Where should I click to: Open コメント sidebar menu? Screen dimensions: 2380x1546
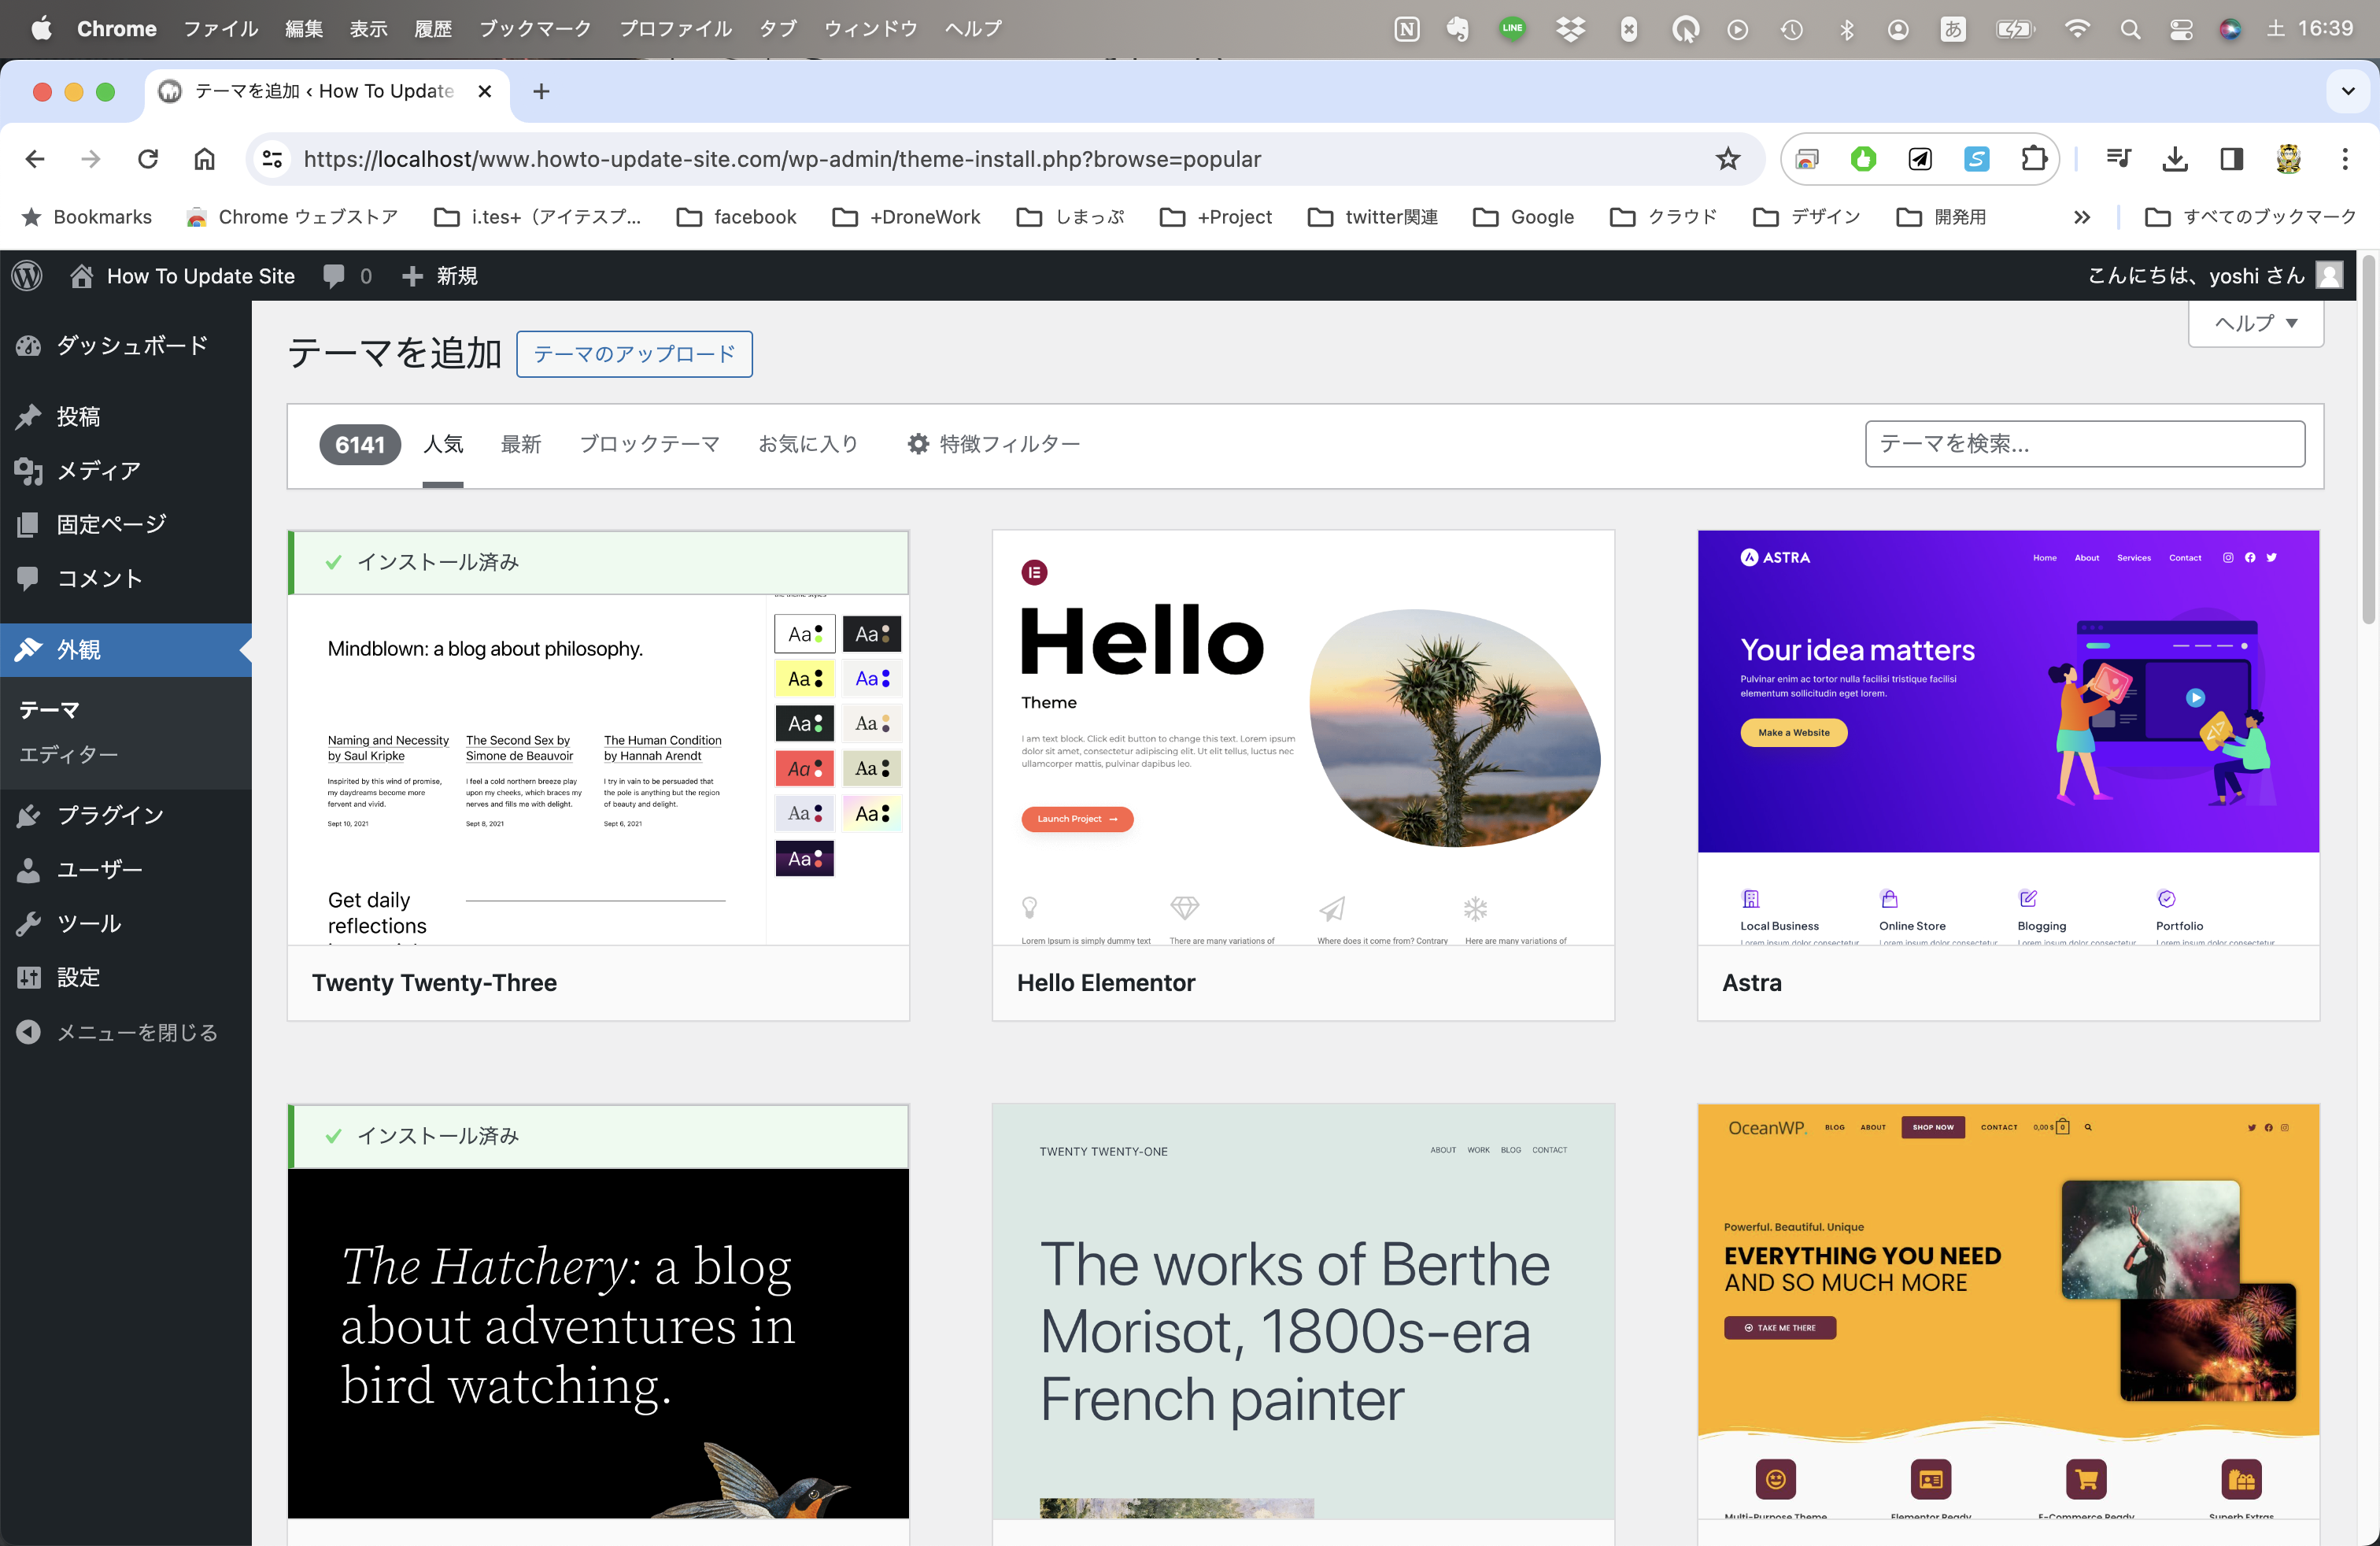pyautogui.click(x=126, y=578)
